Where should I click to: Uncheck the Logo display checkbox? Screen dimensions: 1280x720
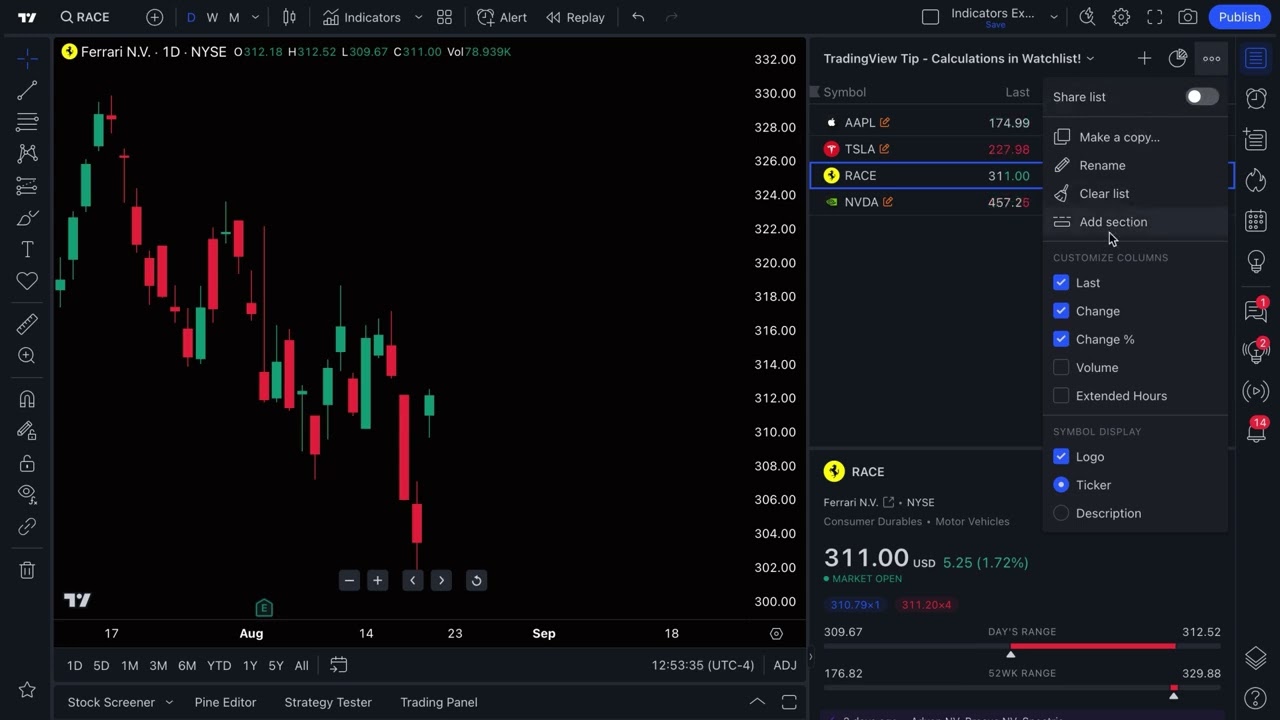point(1061,457)
